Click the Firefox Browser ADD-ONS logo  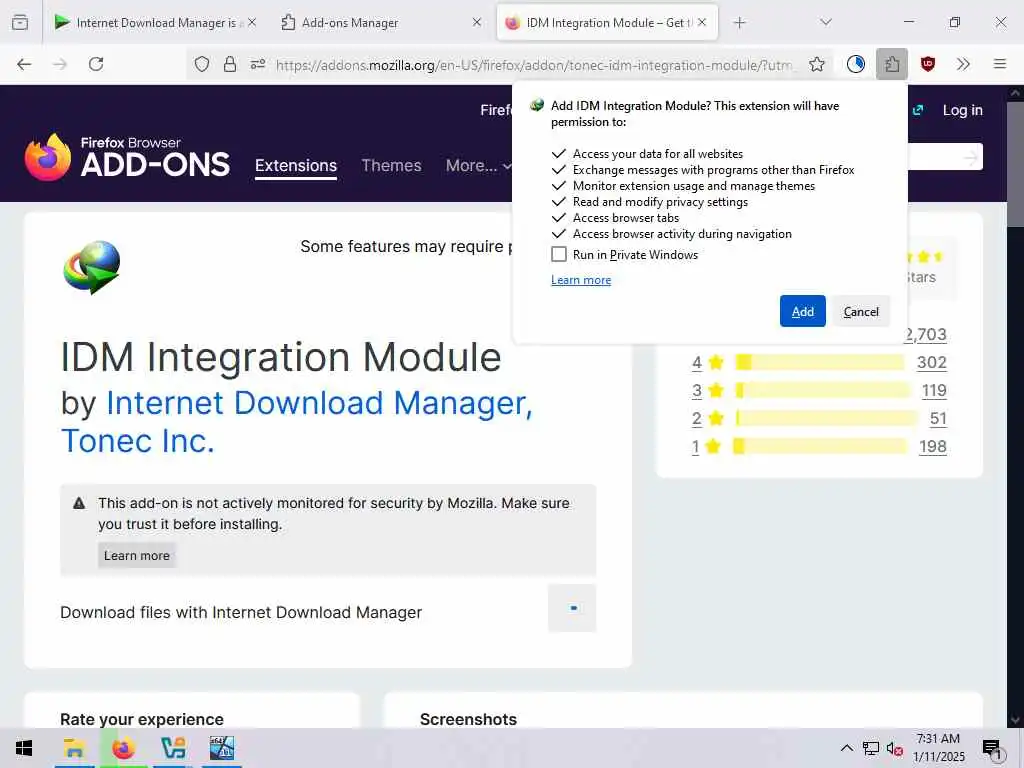click(x=127, y=157)
